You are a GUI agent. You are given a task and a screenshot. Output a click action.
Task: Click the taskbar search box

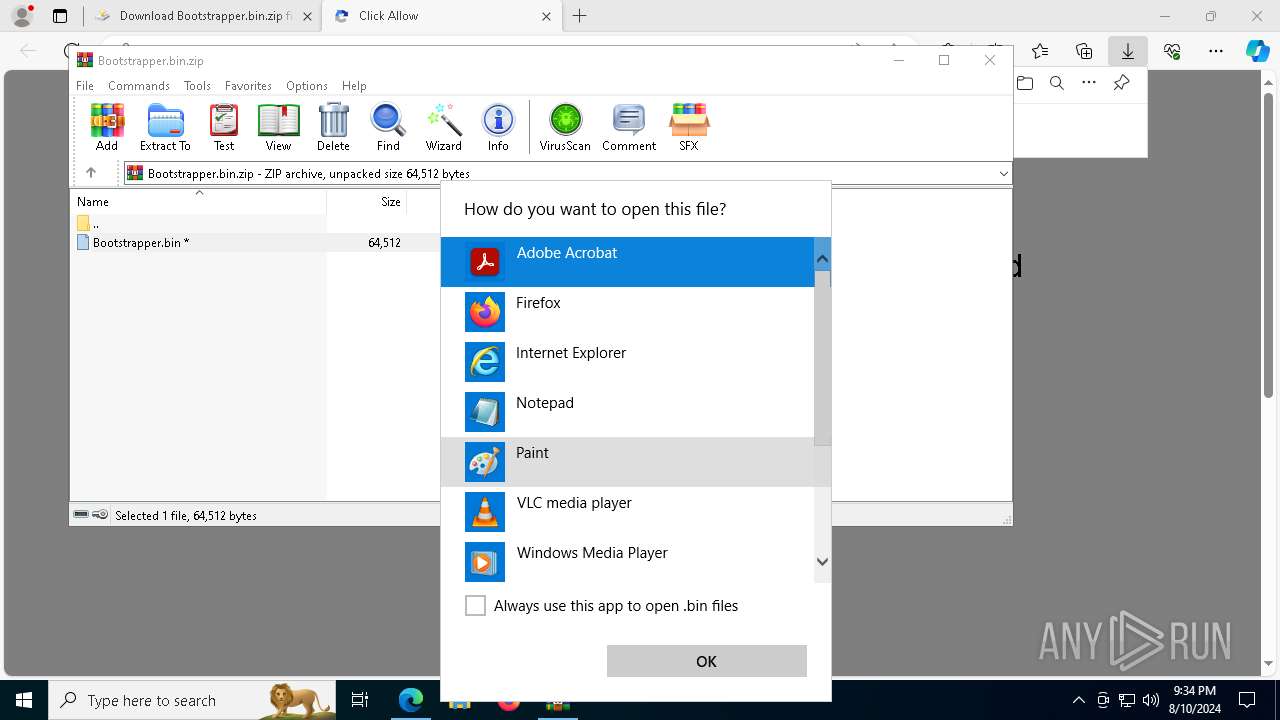point(192,700)
